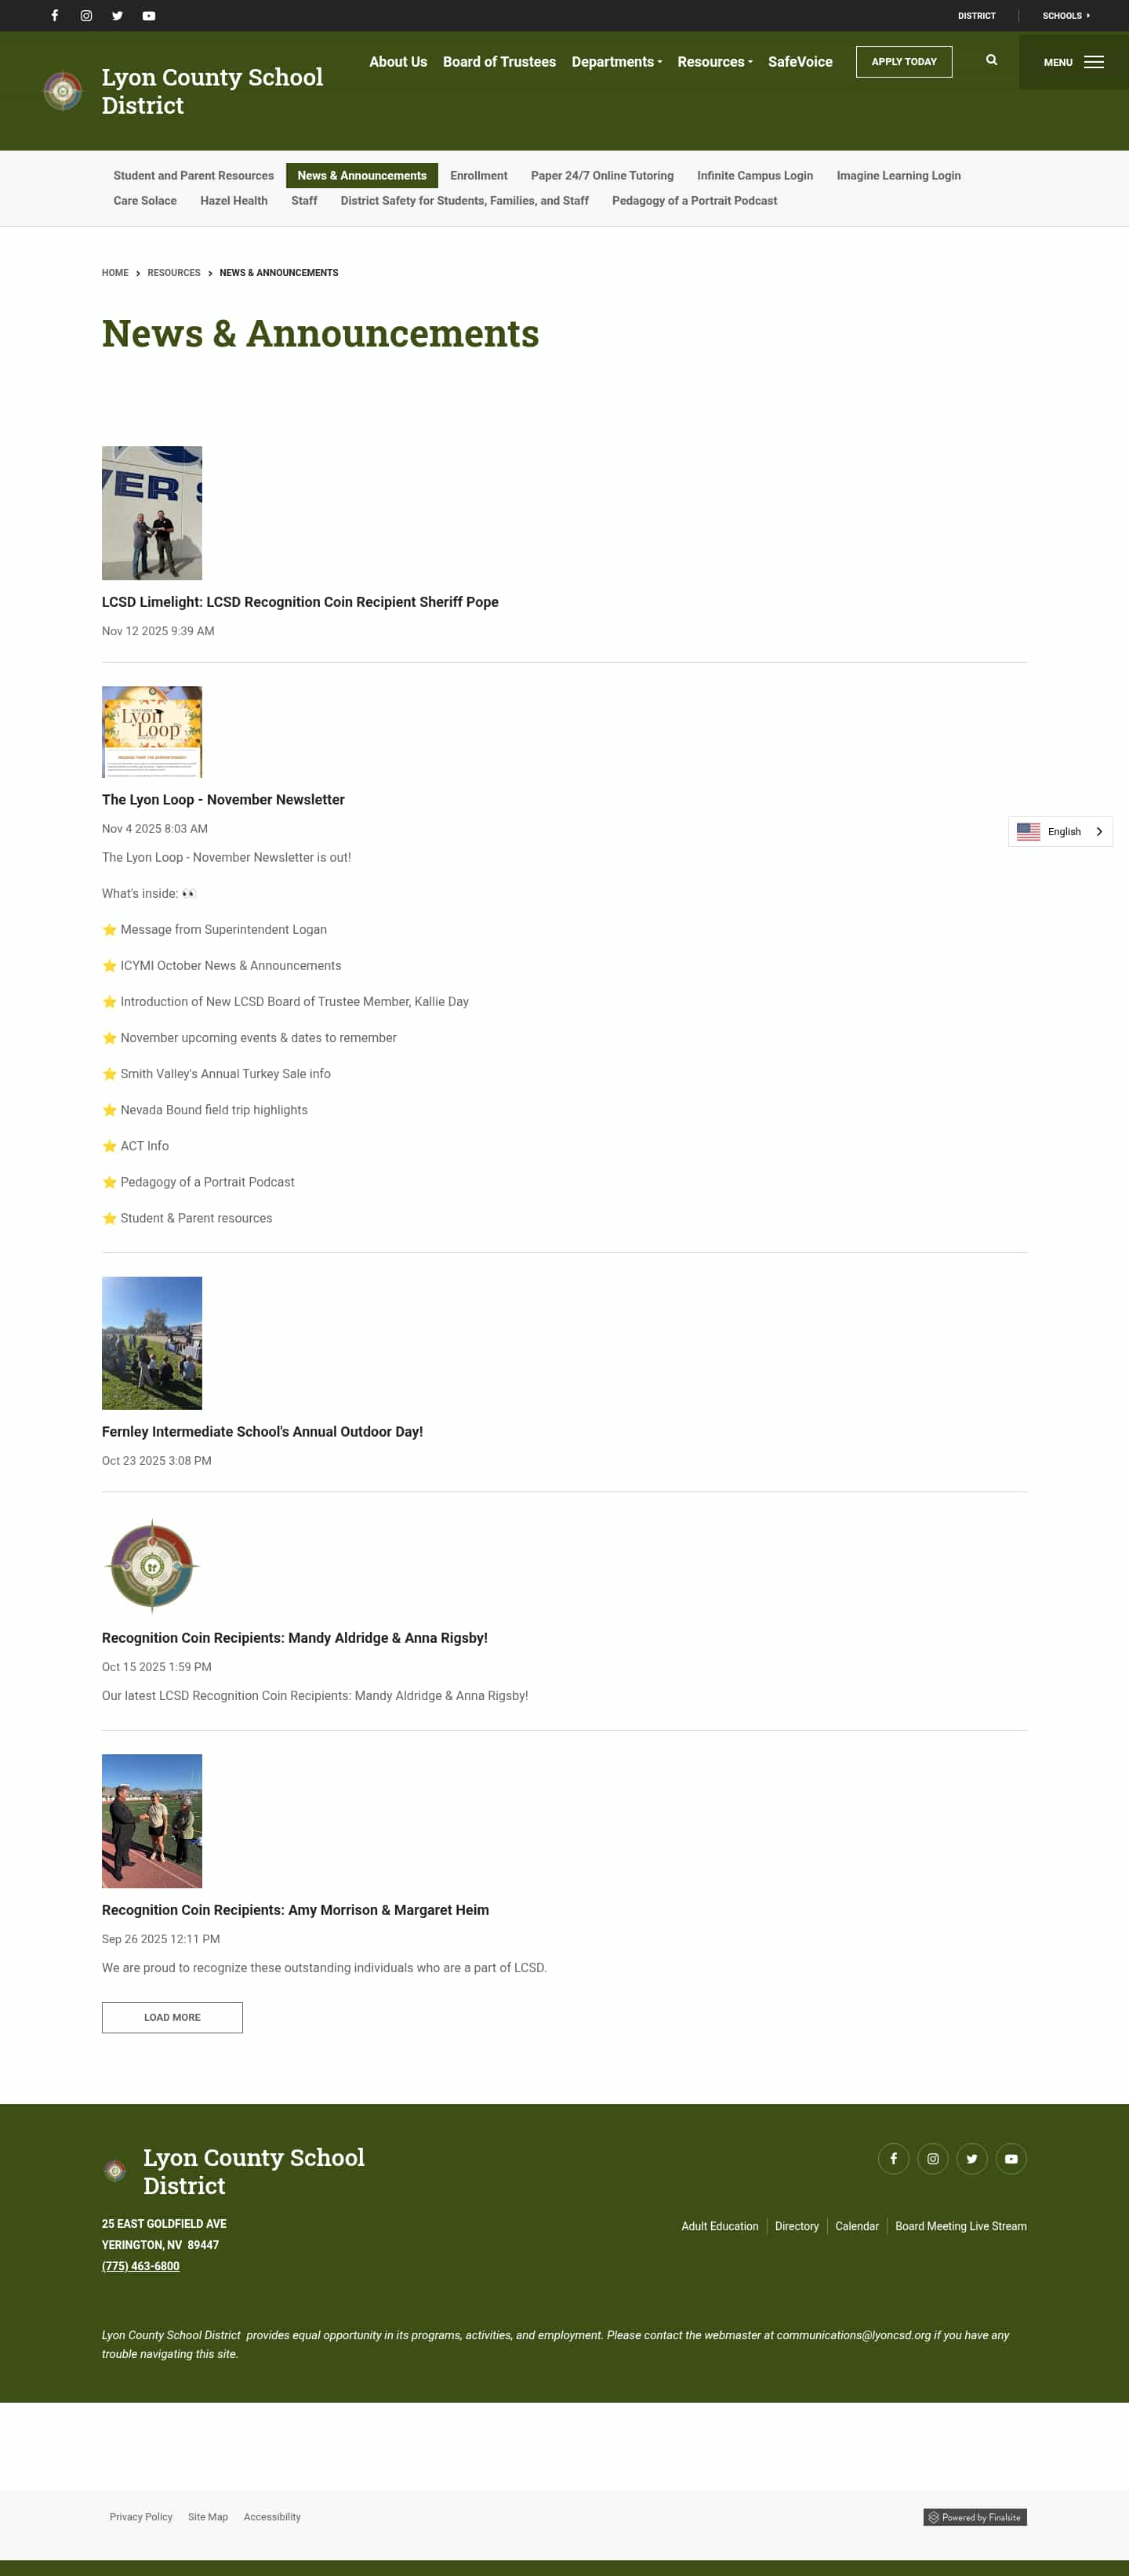The width and height of the screenshot is (1129, 2576).
Task: Open the footer Instagram circle icon
Action: click(x=932, y=2158)
